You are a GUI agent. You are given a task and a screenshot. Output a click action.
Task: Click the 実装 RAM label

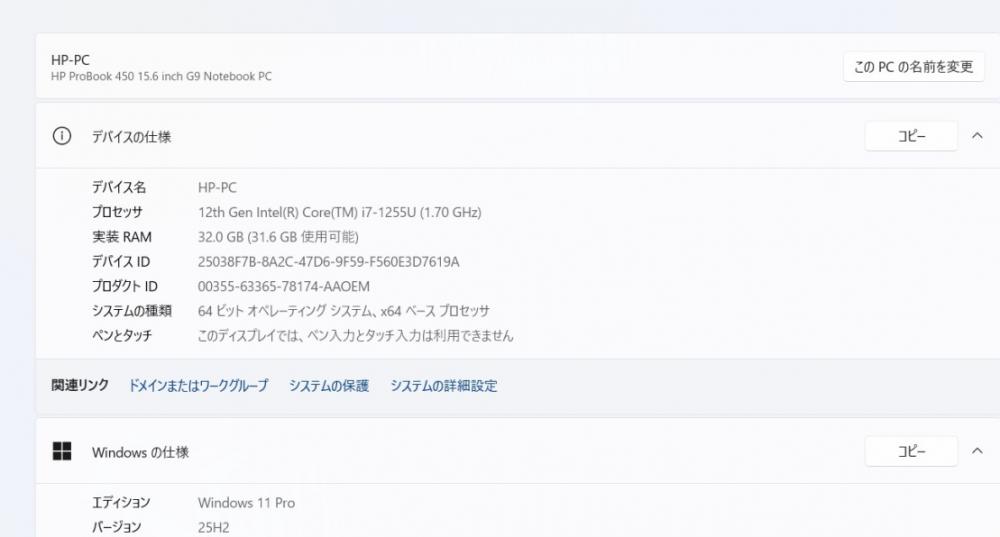(122, 237)
